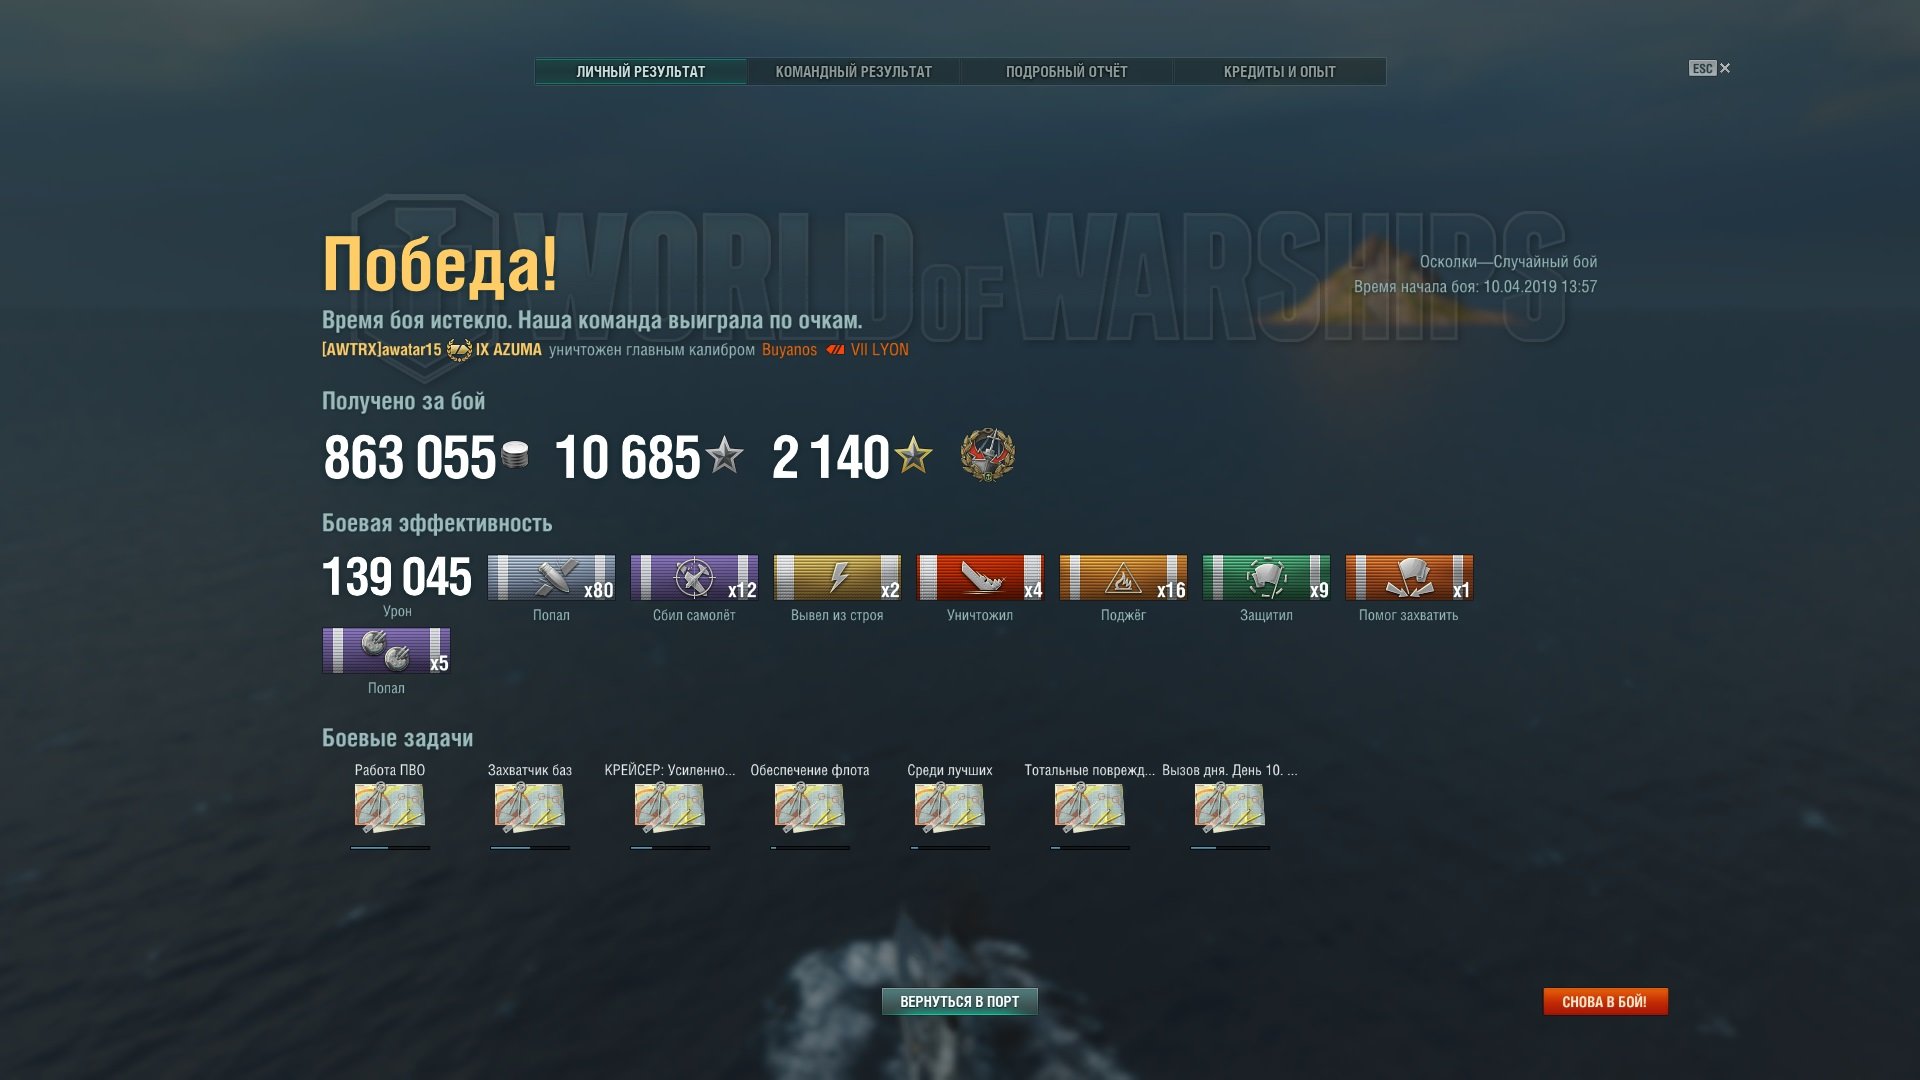Click the Вернуться в порт button

tap(959, 1001)
